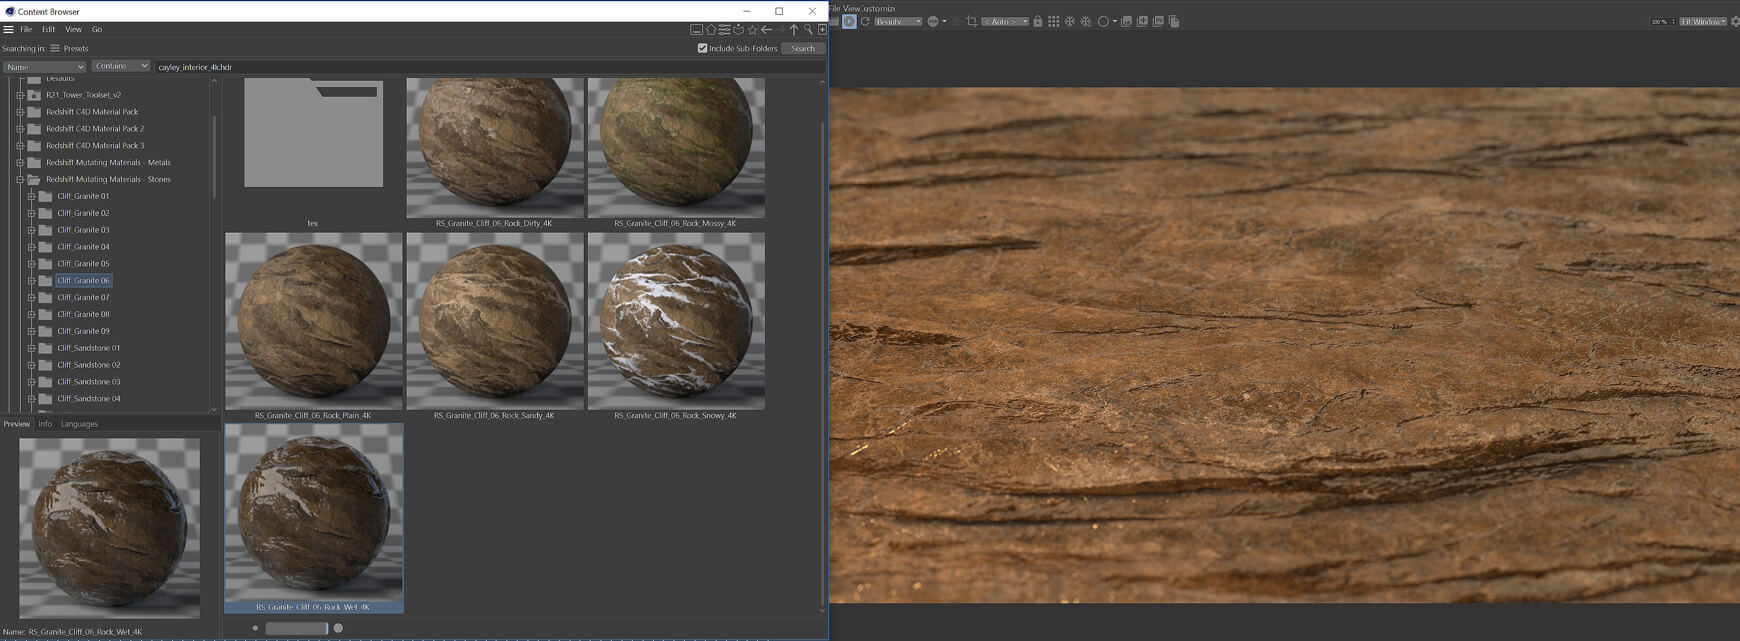Open the Contains condition dropdown
This screenshot has width=1740, height=641.
click(x=121, y=66)
